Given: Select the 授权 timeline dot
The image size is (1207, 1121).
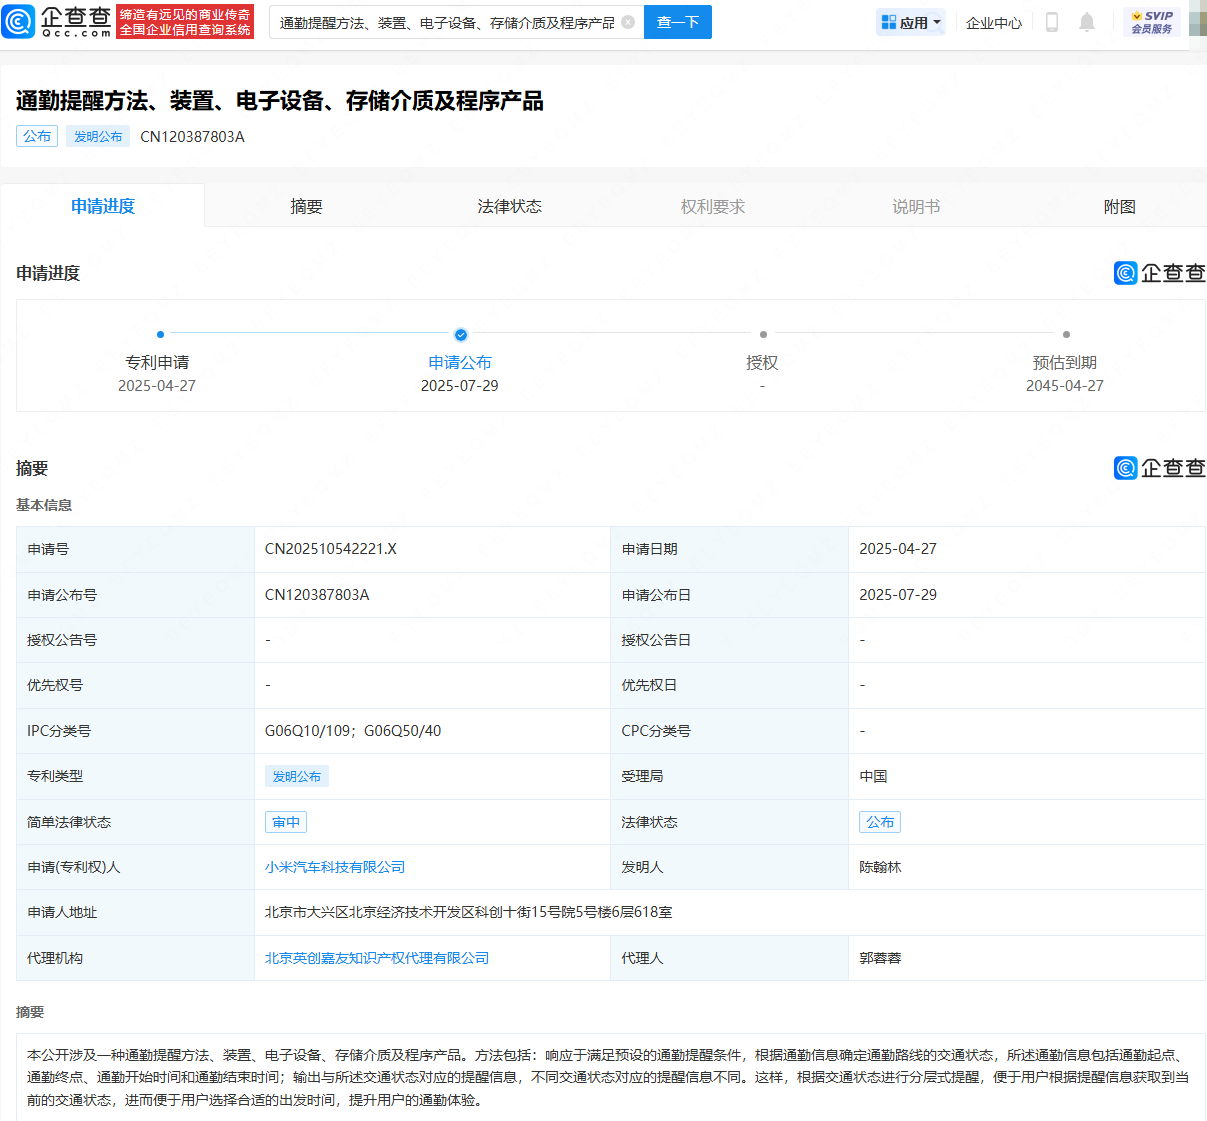Looking at the screenshot, I should coord(763,334).
